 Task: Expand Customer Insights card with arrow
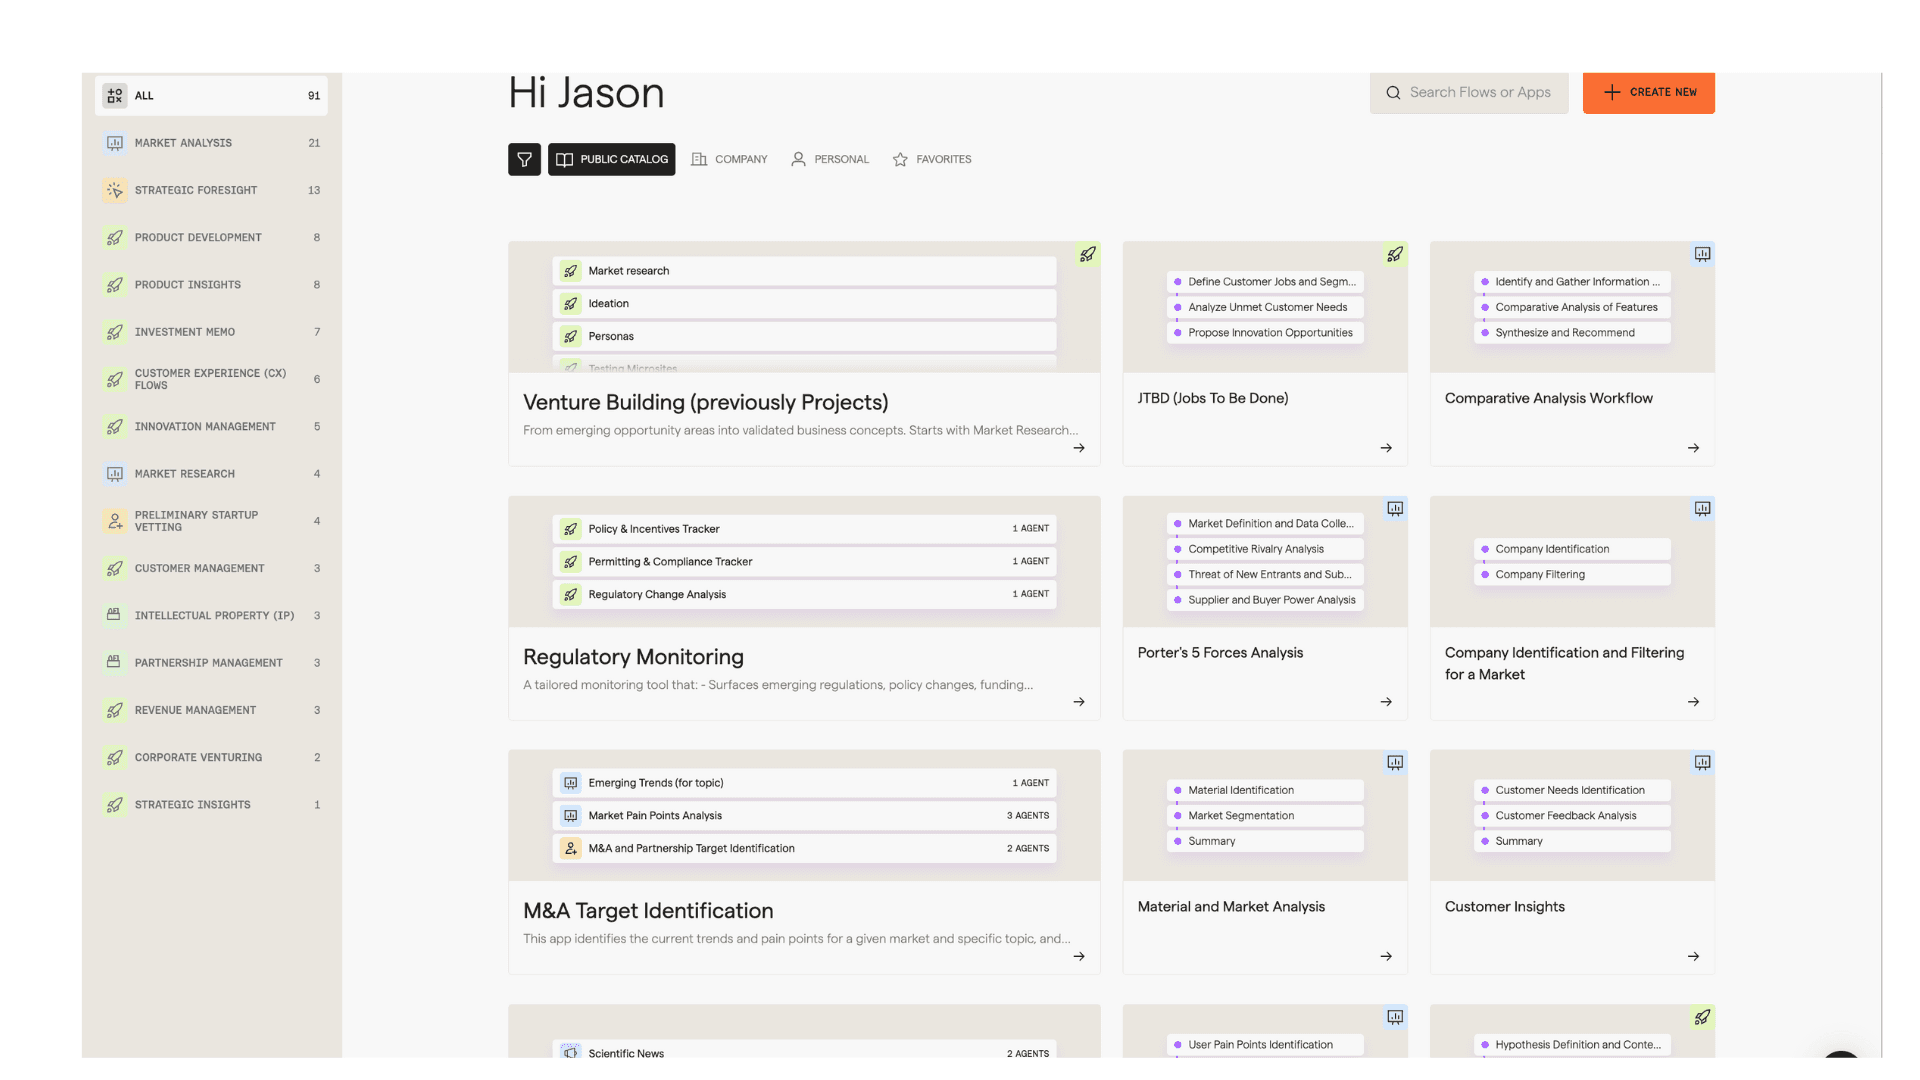[1692, 957]
